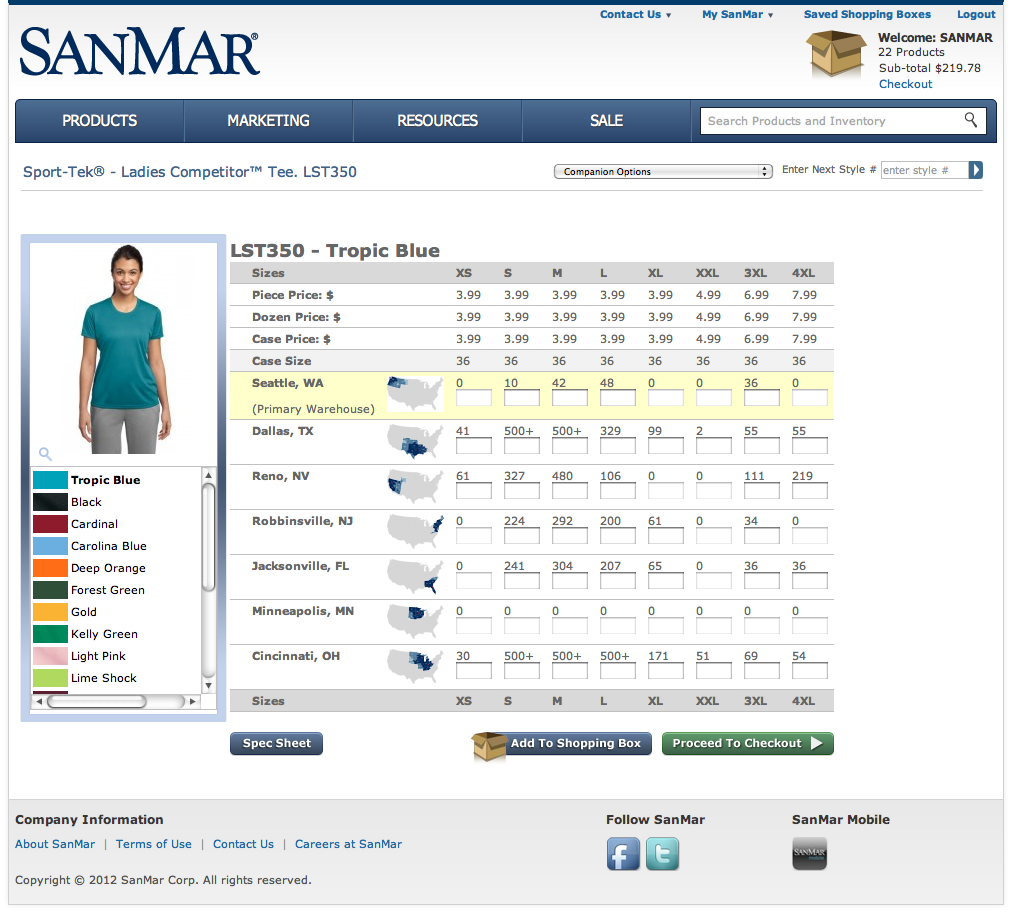This screenshot has width=1012, height=913.
Task: Open Contact Us footer link
Action: 243,844
